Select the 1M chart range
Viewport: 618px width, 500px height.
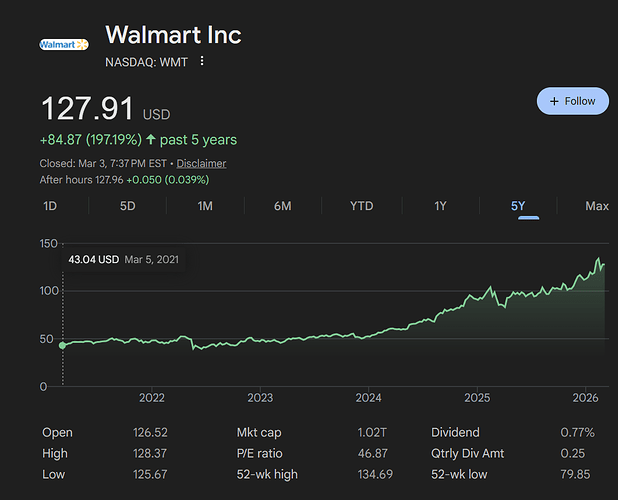point(205,206)
